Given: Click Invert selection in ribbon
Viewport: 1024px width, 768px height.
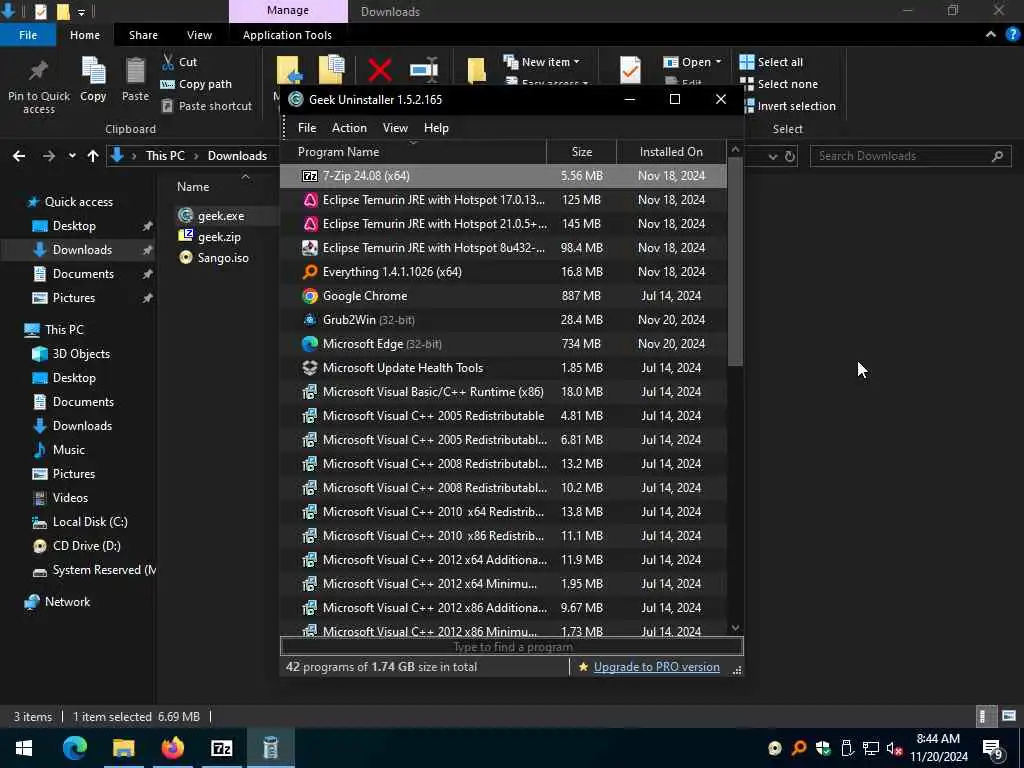Looking at the screenshot, I should tap(788, 106).
